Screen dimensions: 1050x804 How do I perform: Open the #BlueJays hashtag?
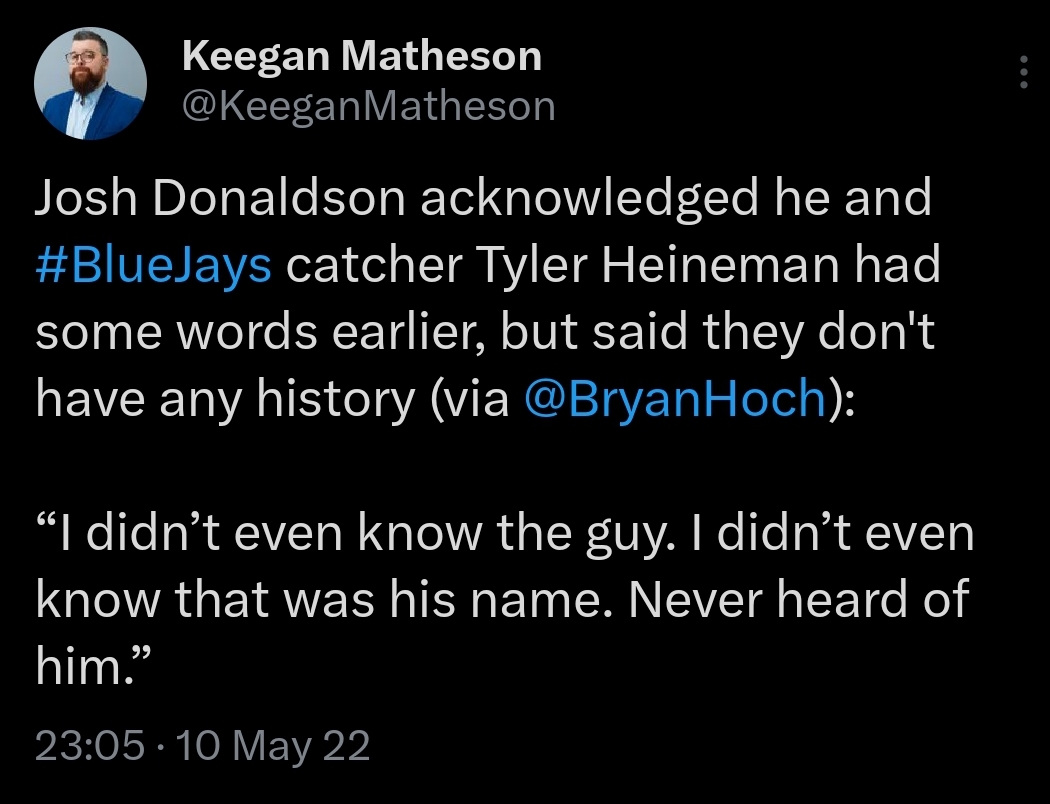[153, 266]
